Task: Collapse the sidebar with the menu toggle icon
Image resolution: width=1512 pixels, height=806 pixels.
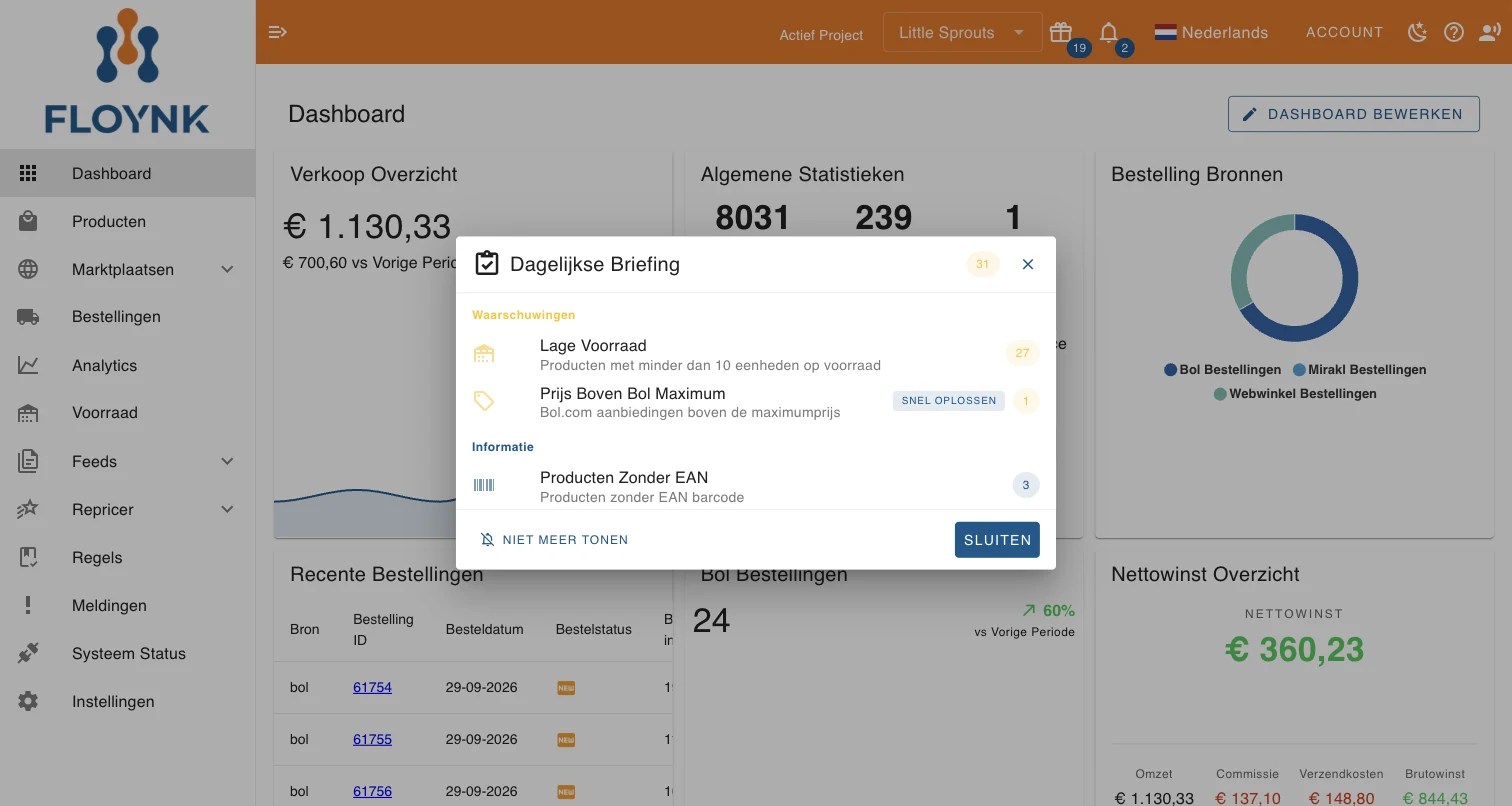Action: 278,32
